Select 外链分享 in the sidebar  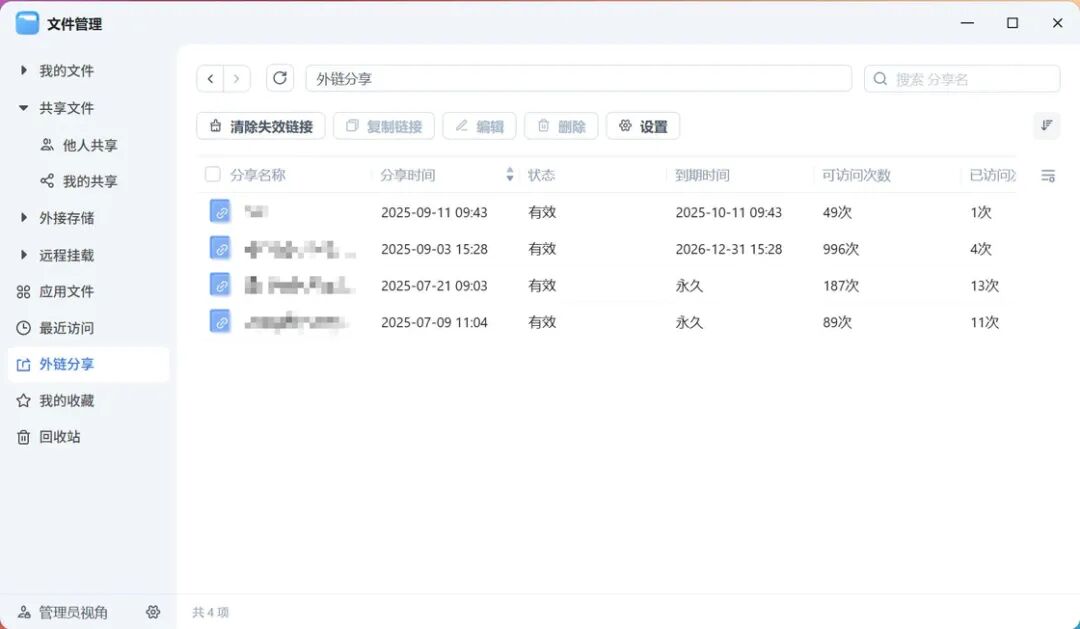[x=89, y=364]
